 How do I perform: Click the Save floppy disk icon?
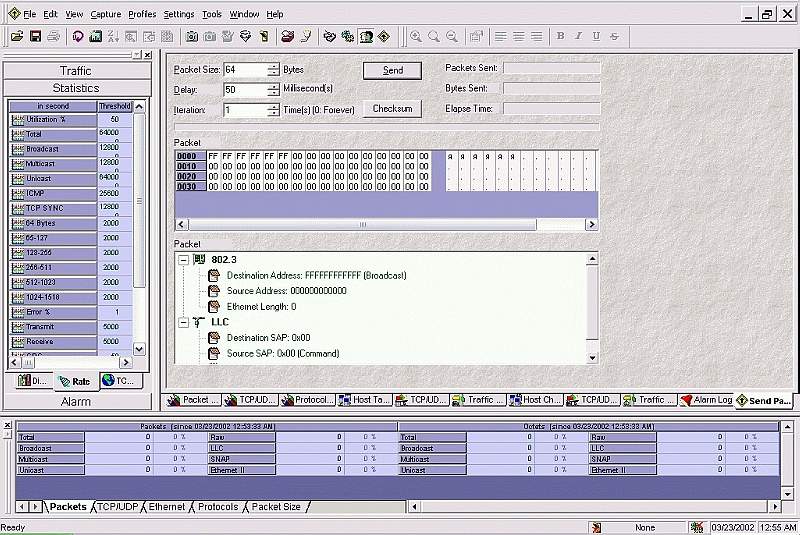pyautogui.click(x=35, y=36)
